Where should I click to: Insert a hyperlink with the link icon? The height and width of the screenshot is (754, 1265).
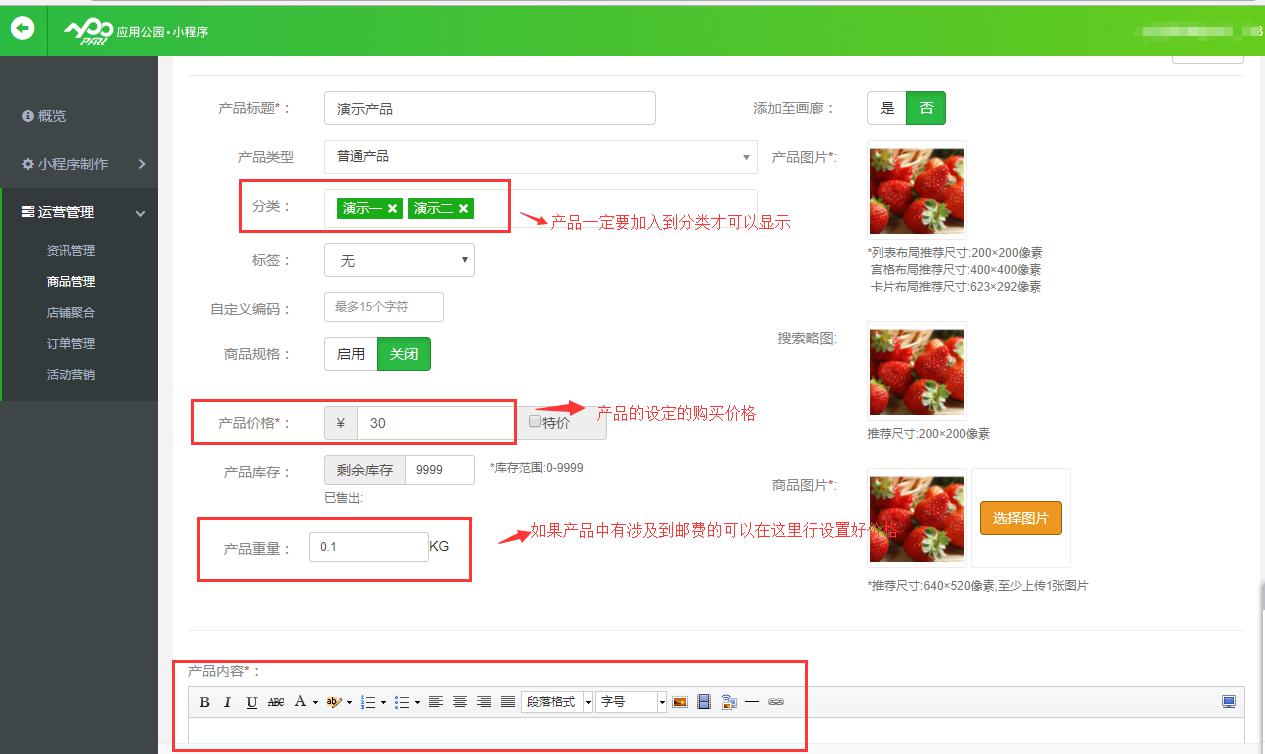click(776, 702)
